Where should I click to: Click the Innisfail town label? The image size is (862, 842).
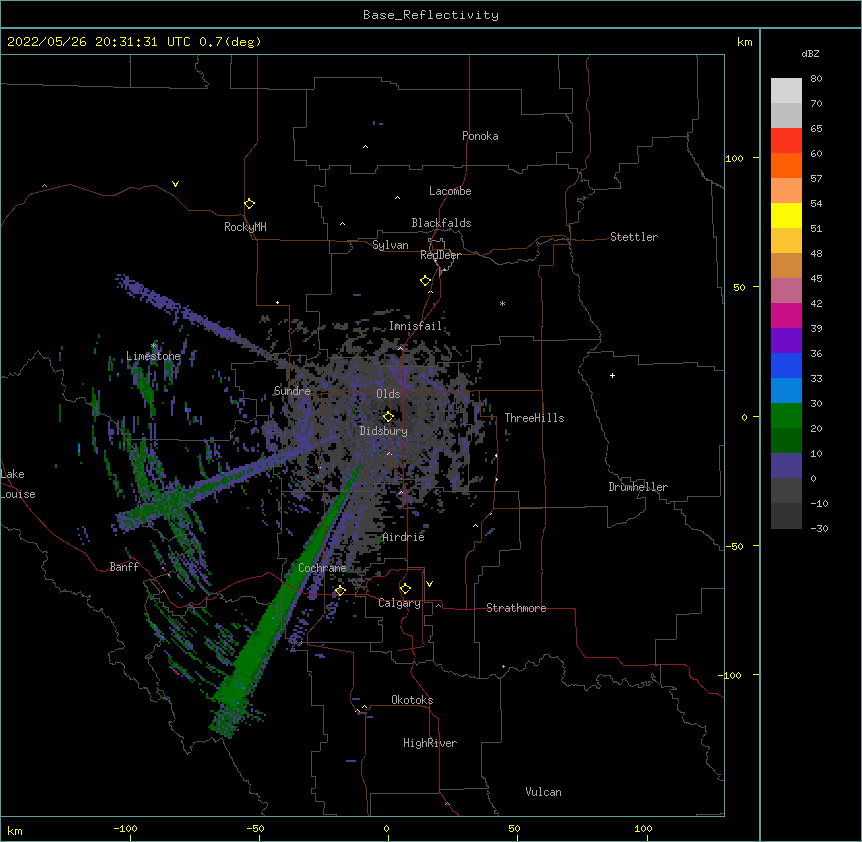click(x=415, y=326)
